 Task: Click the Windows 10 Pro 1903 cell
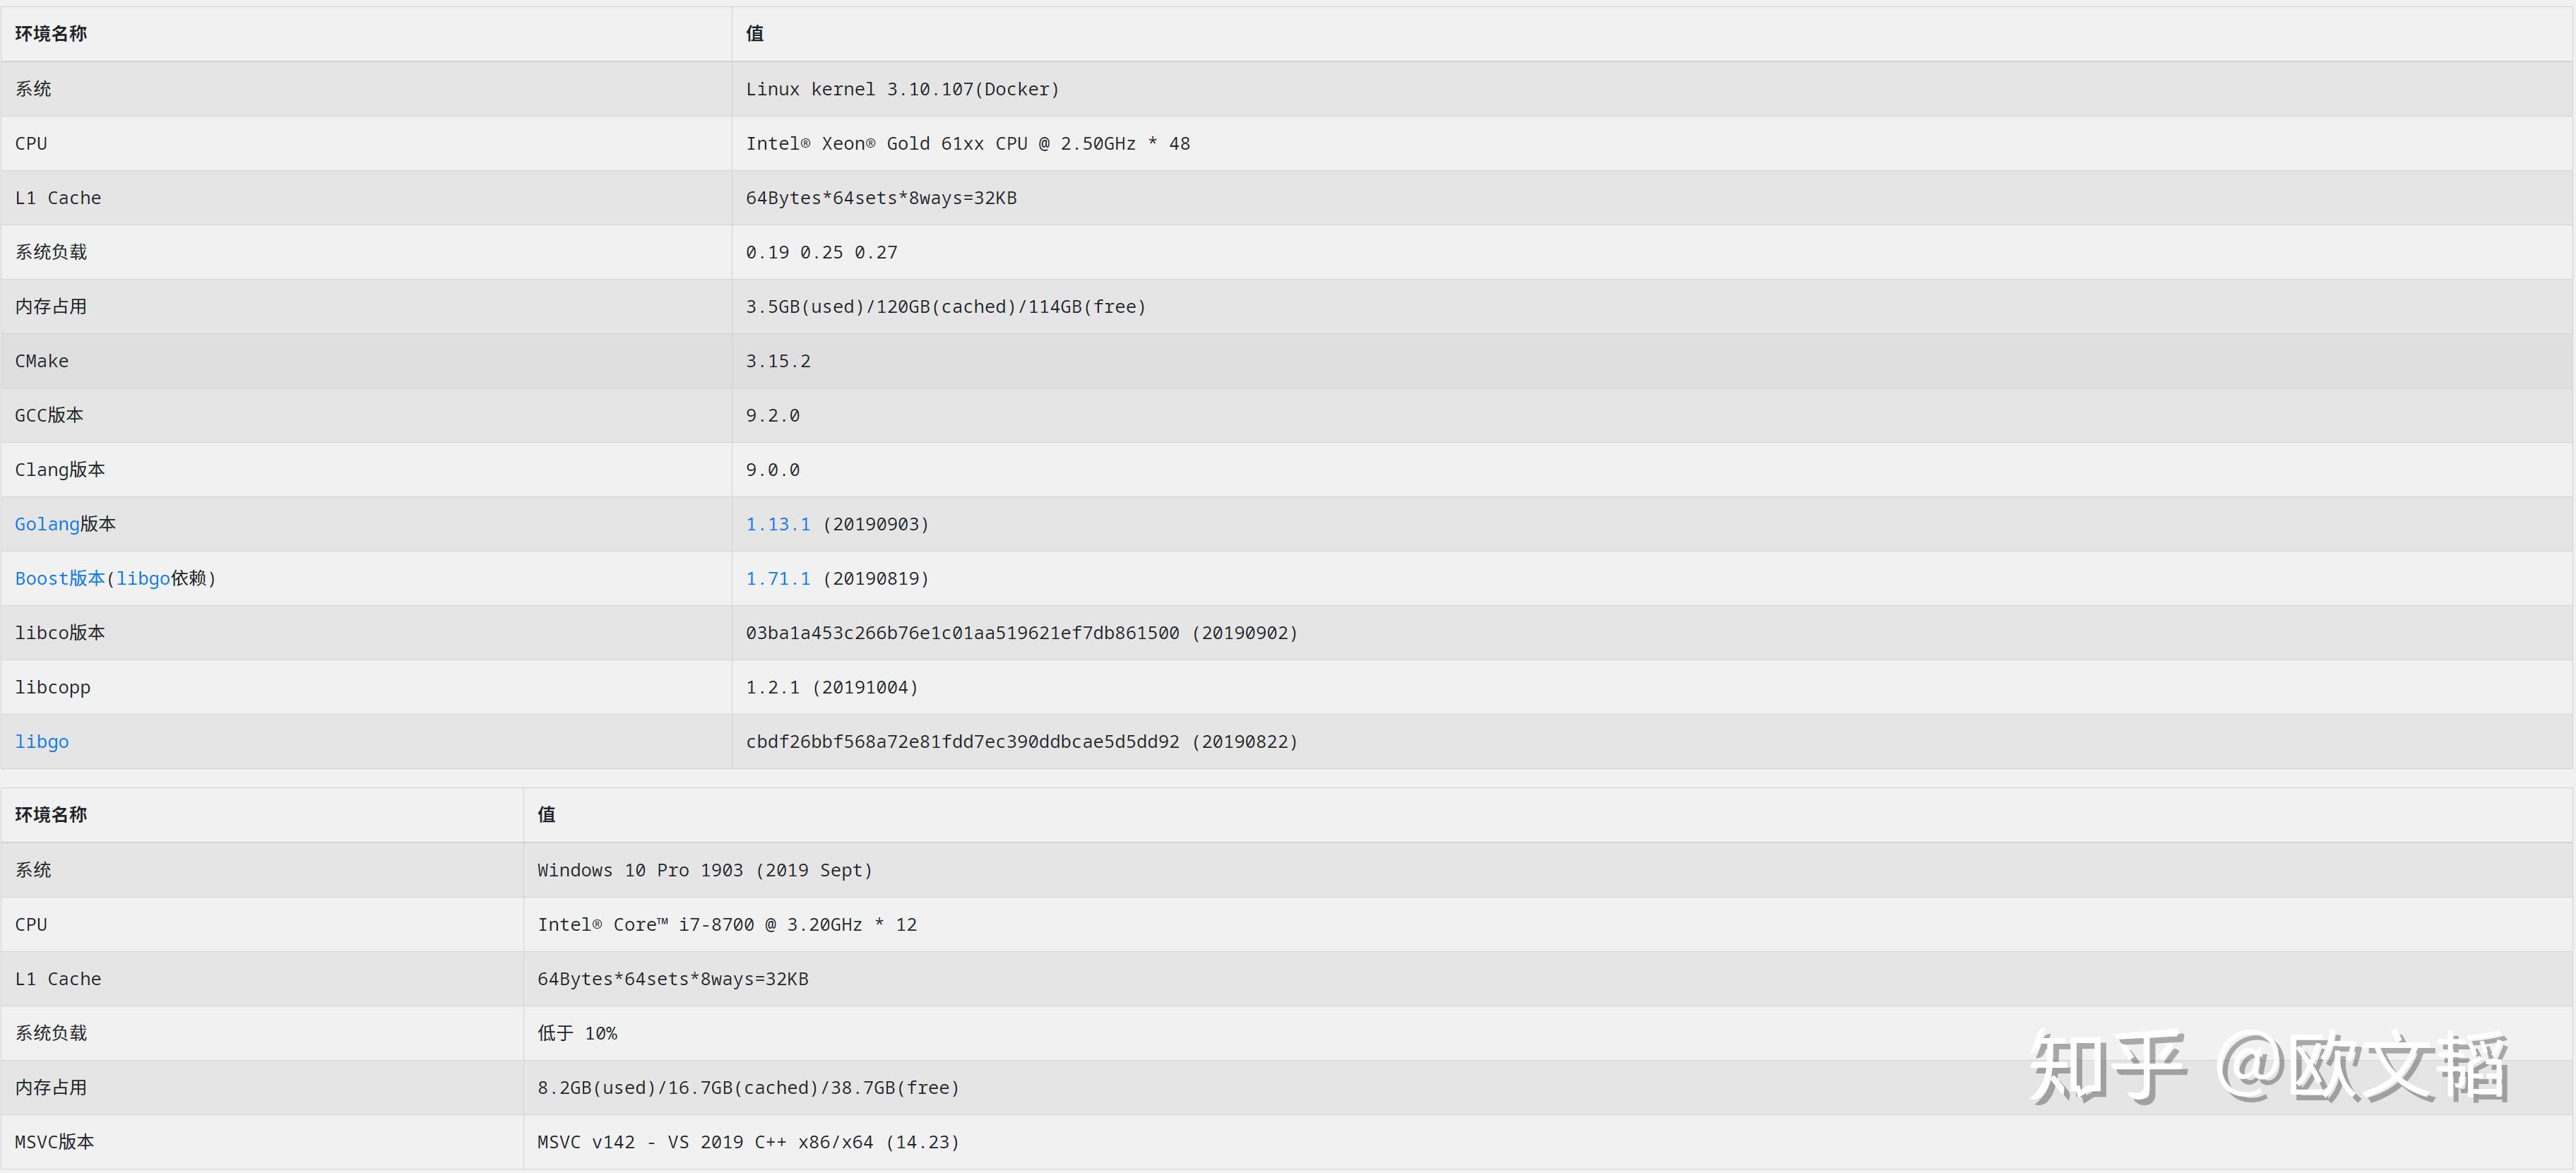click(704, 870)
